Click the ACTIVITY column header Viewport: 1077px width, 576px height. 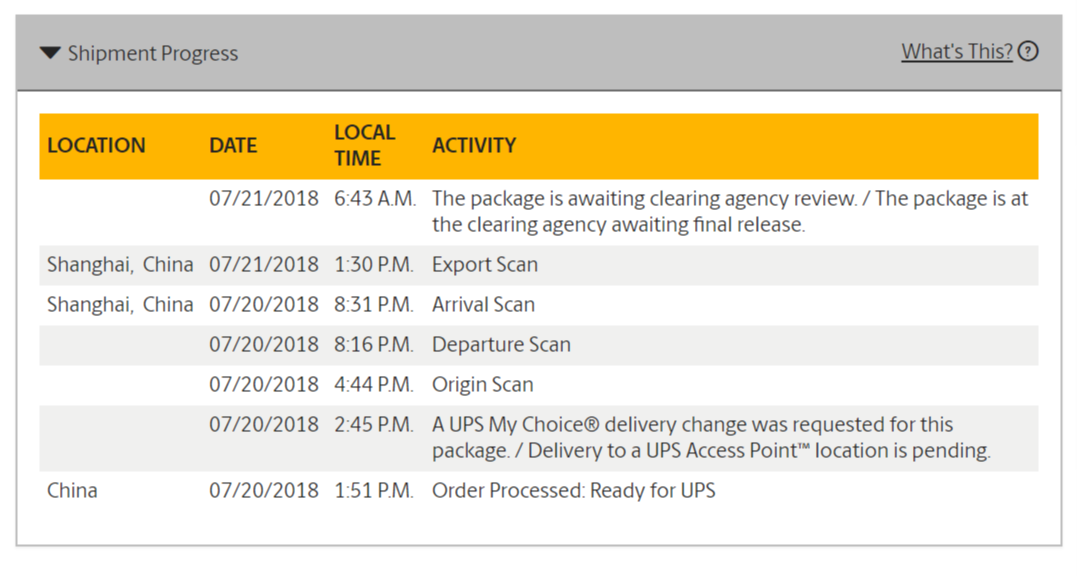click(x=474, y=146)
